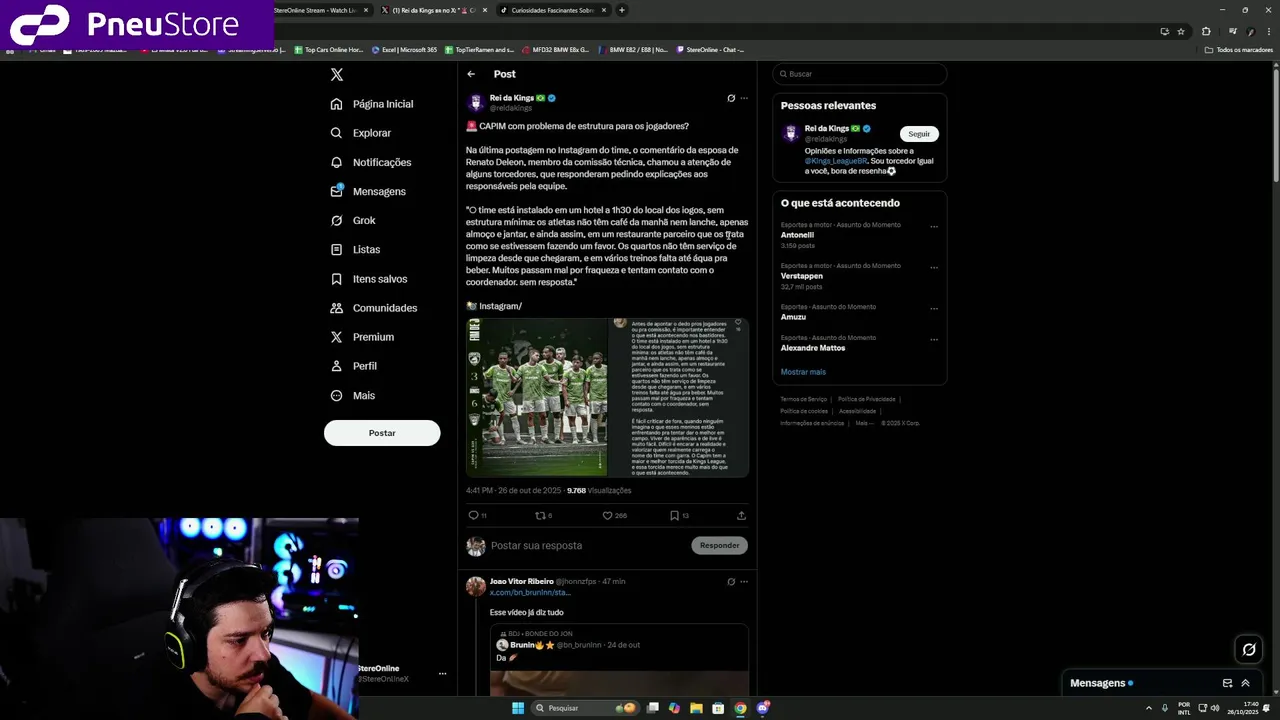Image resolution: width=1280 pixels, height=720 pixels.
Task: Open Google Chrome from the taskbar
Action: click(740, 708)
